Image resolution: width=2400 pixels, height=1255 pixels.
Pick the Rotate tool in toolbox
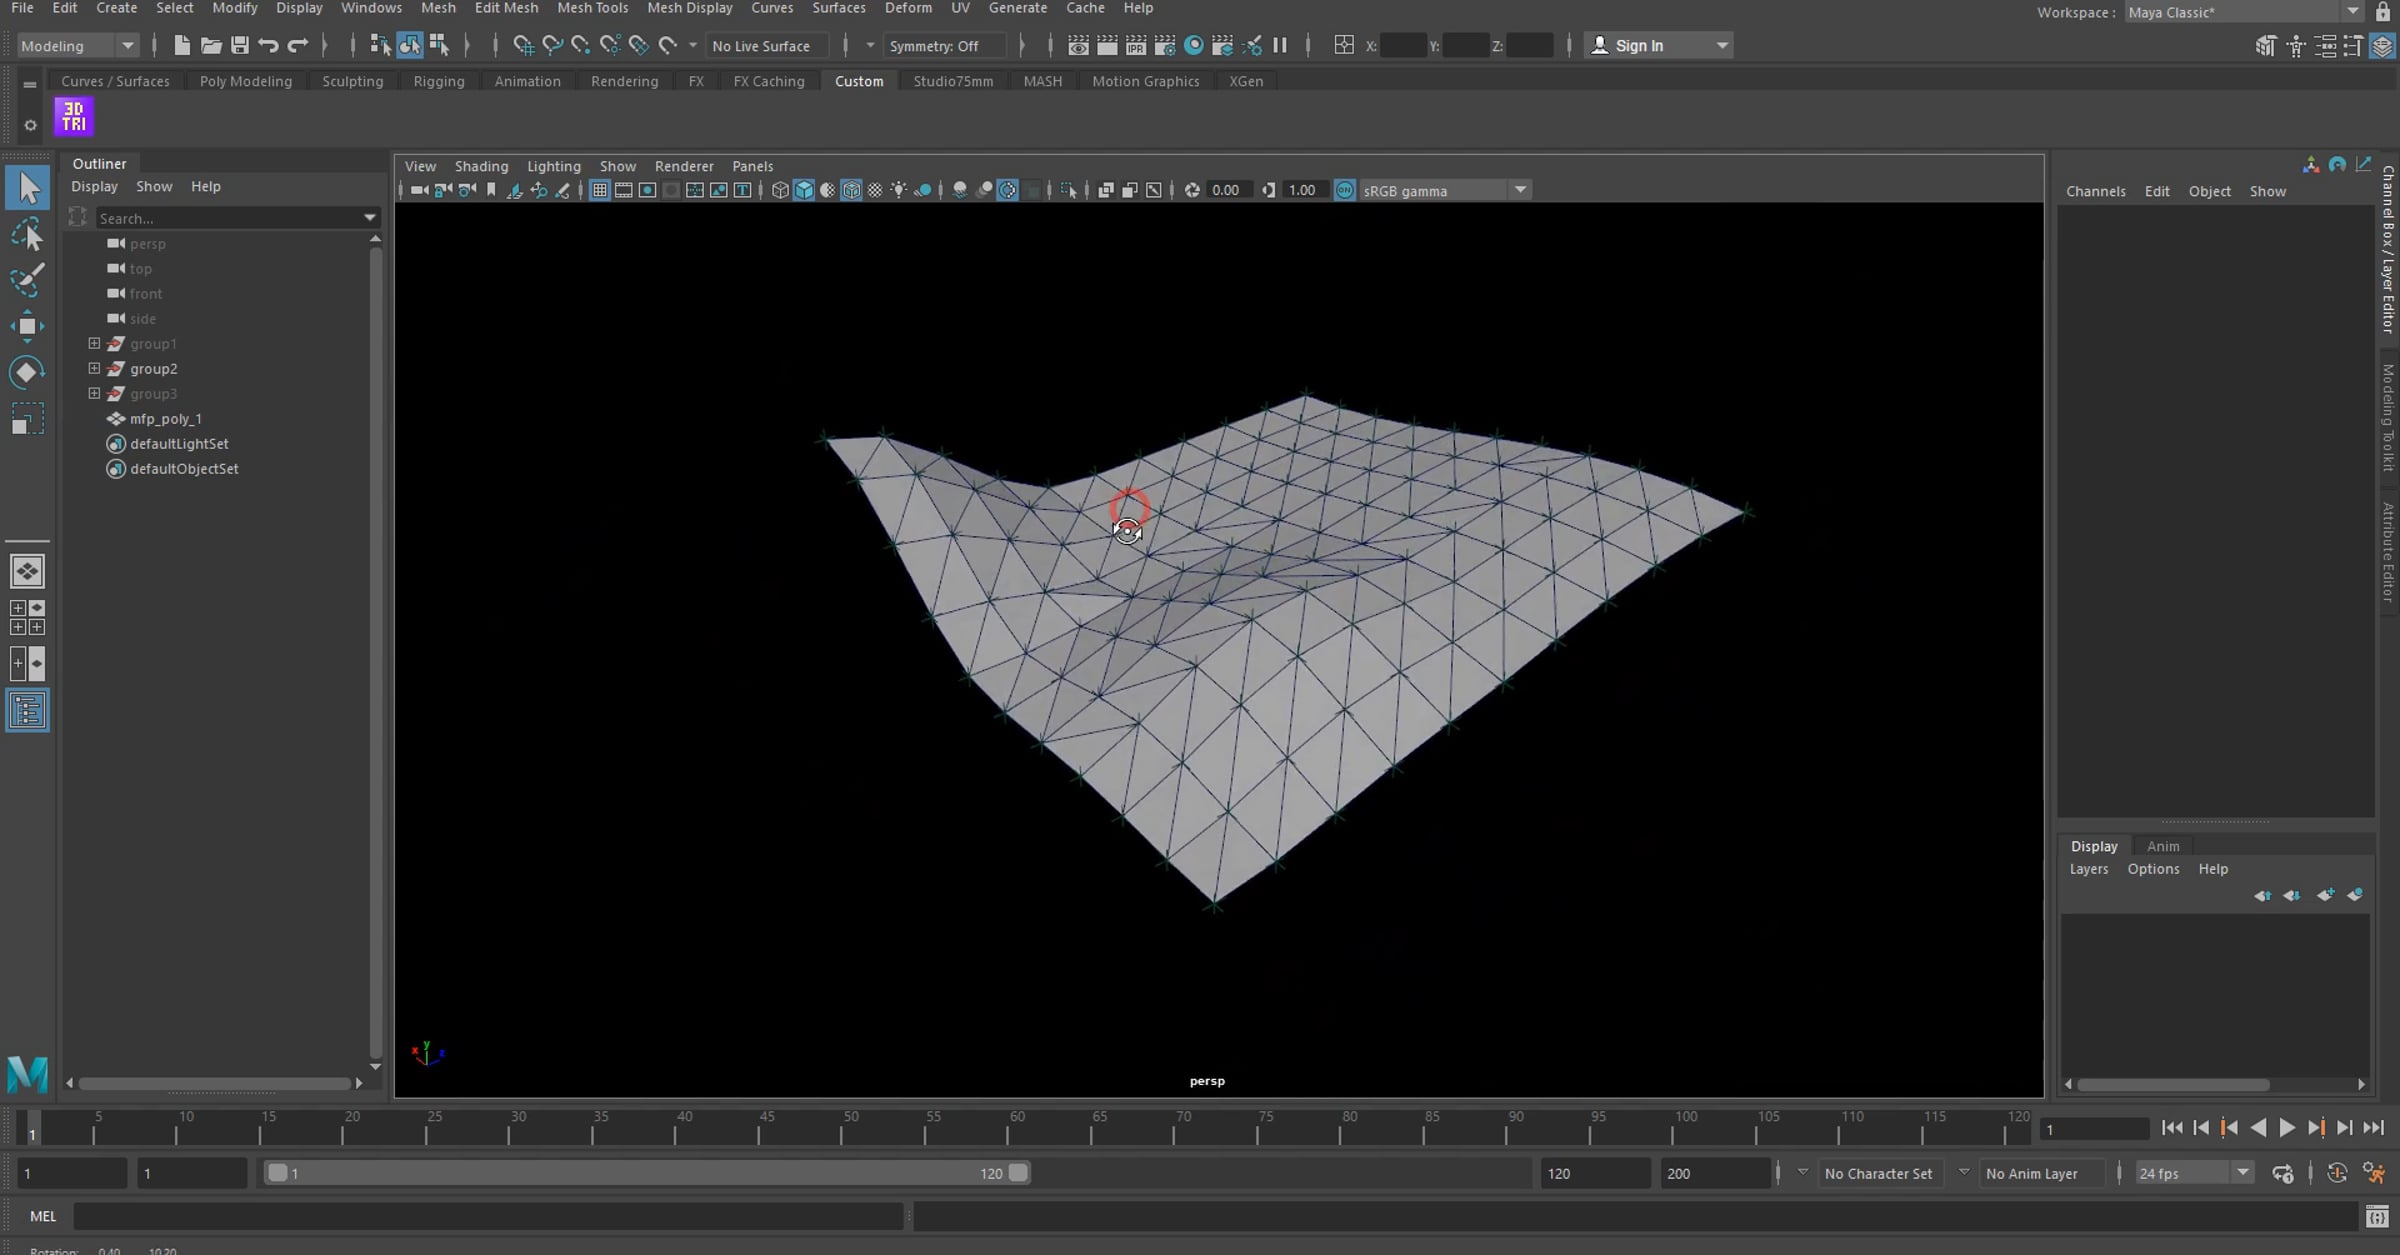click(x=27, y=372)
